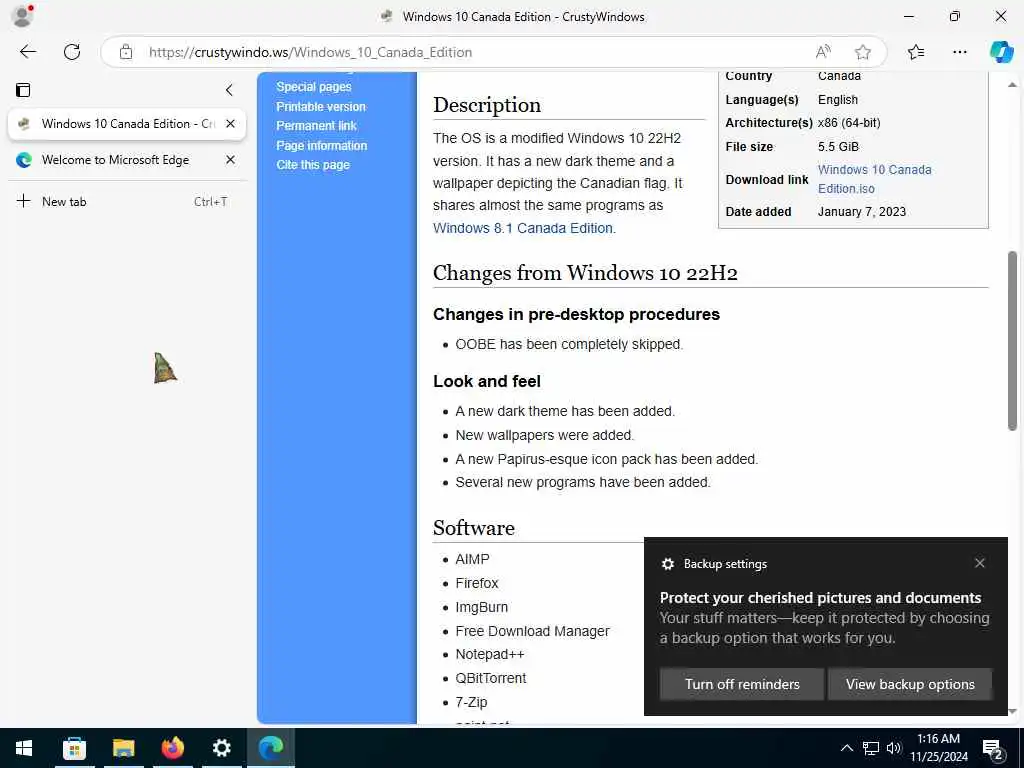Open the Printable version link
Screen dimensions: 1024x768
[321, 106]
